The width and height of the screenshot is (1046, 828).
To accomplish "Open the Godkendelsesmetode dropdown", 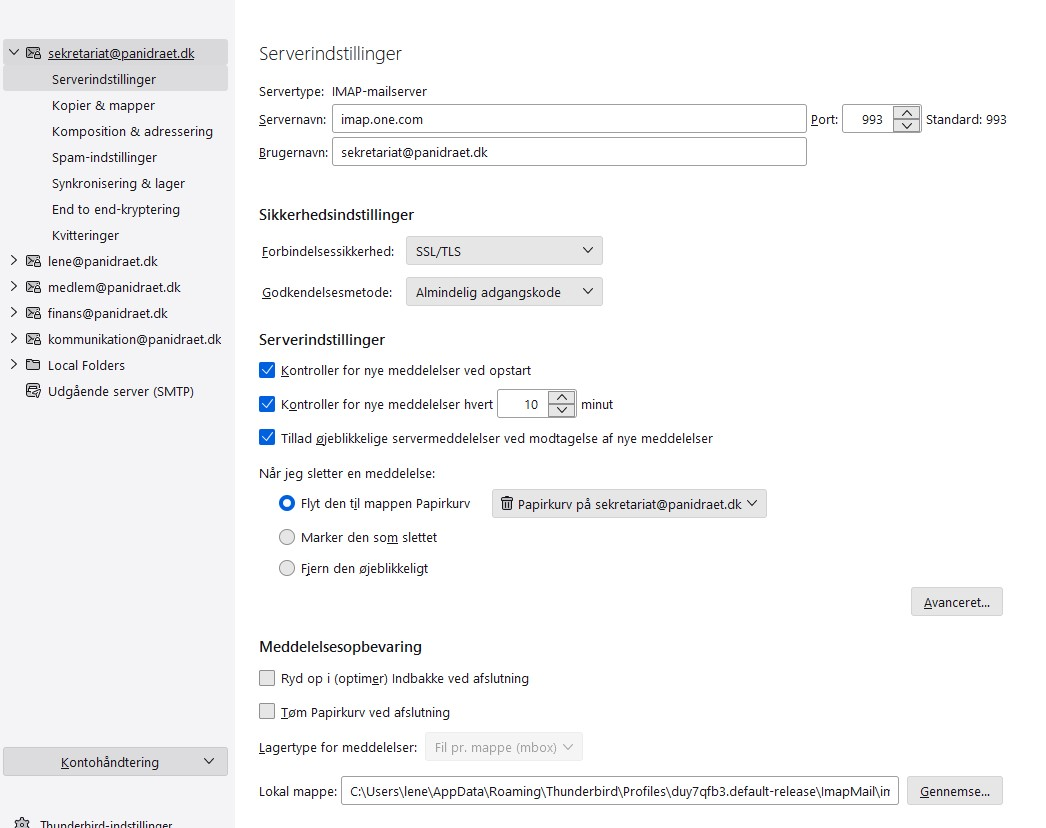I will click(504, 292).
